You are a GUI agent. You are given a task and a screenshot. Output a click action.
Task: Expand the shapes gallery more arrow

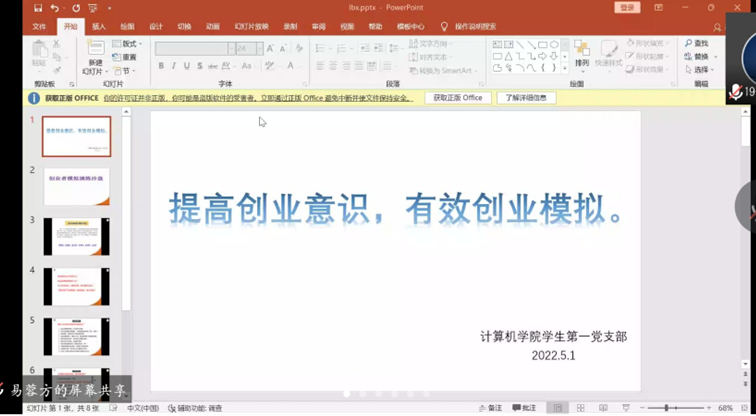pyautogui.click(x=564, y=70)
